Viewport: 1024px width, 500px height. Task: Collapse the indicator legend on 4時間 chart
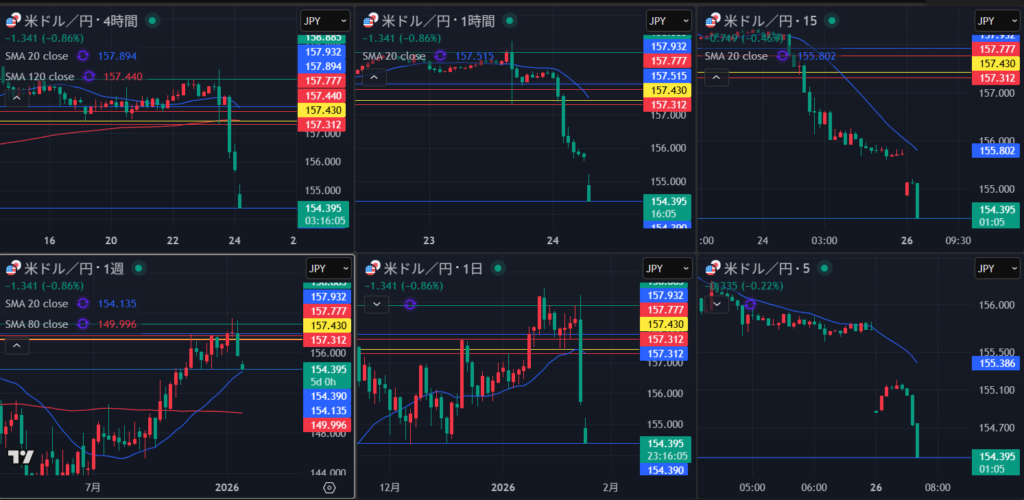click(x=17, y=97)
